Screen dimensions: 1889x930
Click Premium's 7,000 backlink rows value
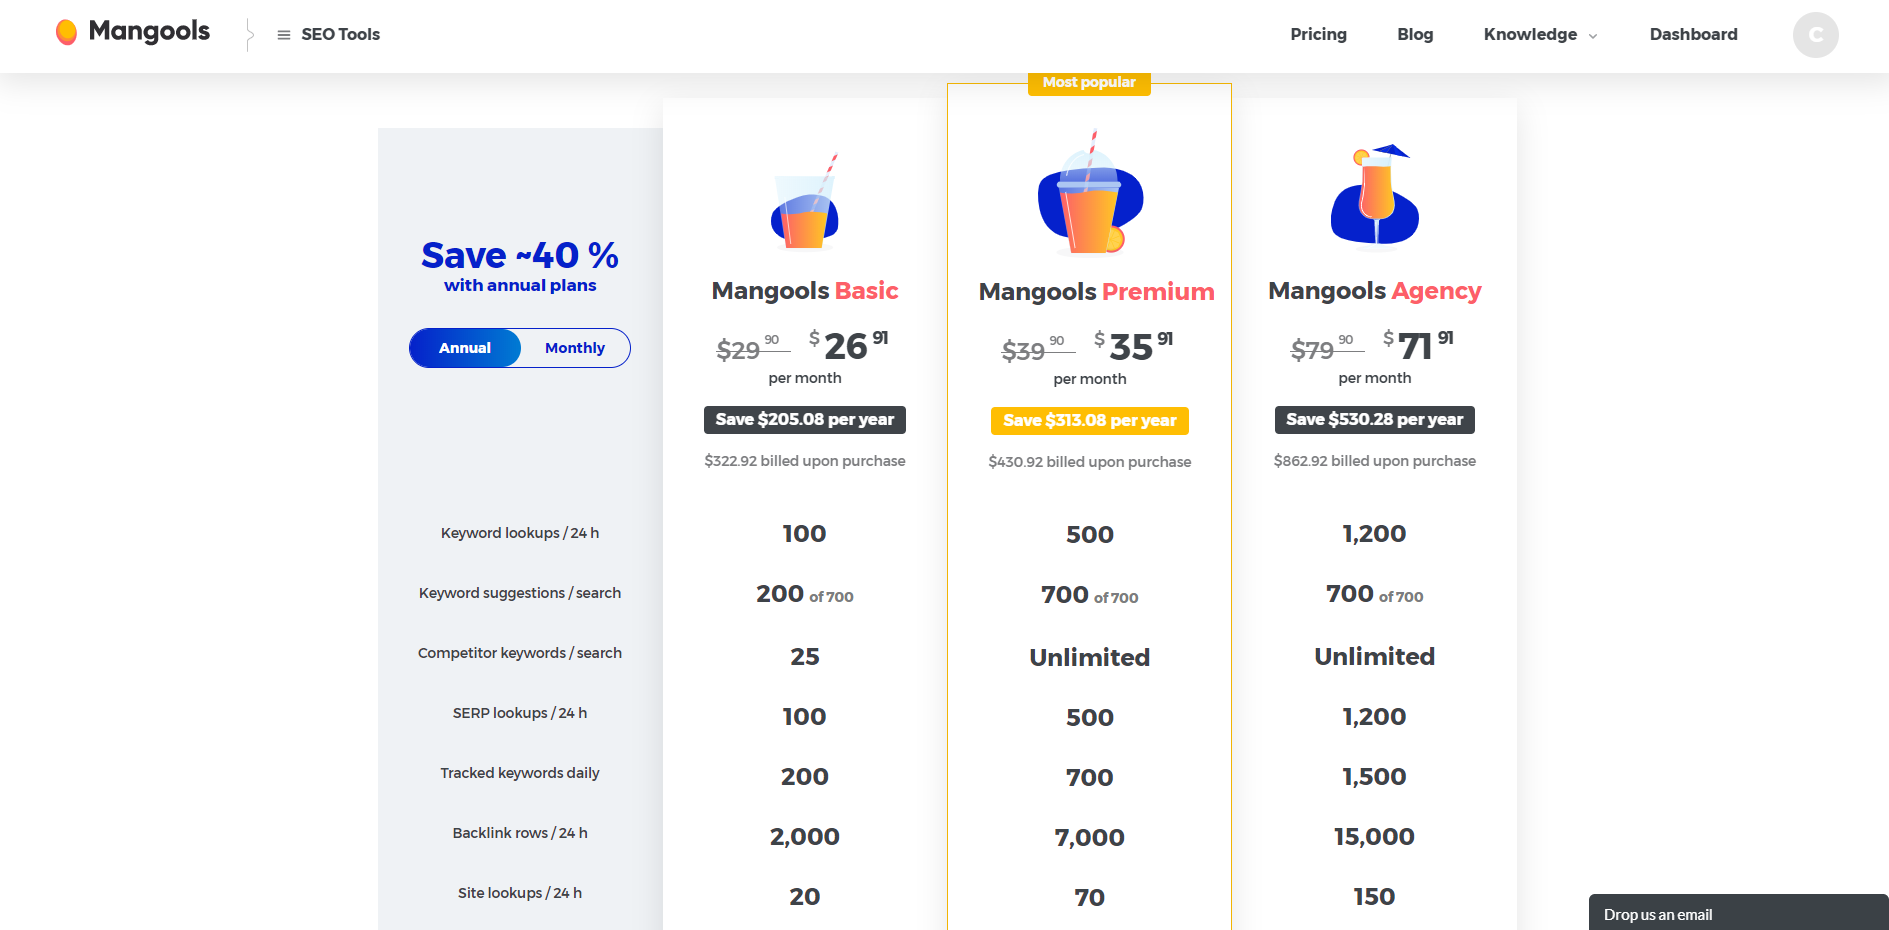point(1090,838)
